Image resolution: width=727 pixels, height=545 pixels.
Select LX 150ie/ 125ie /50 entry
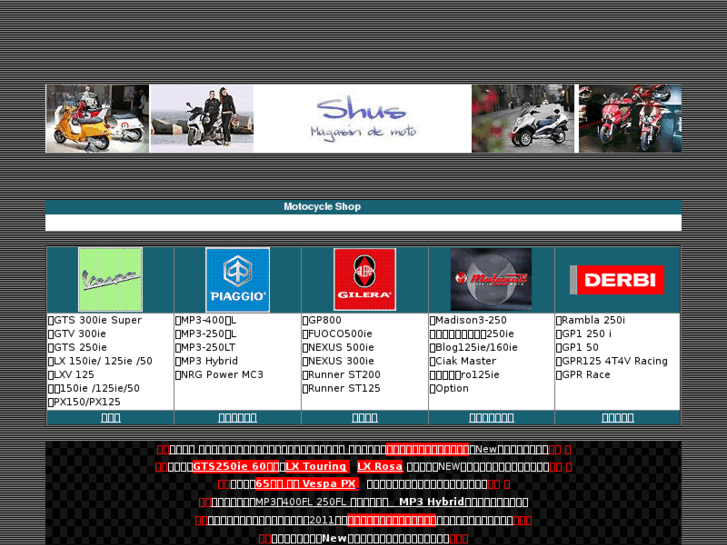[x=100, y=361]
